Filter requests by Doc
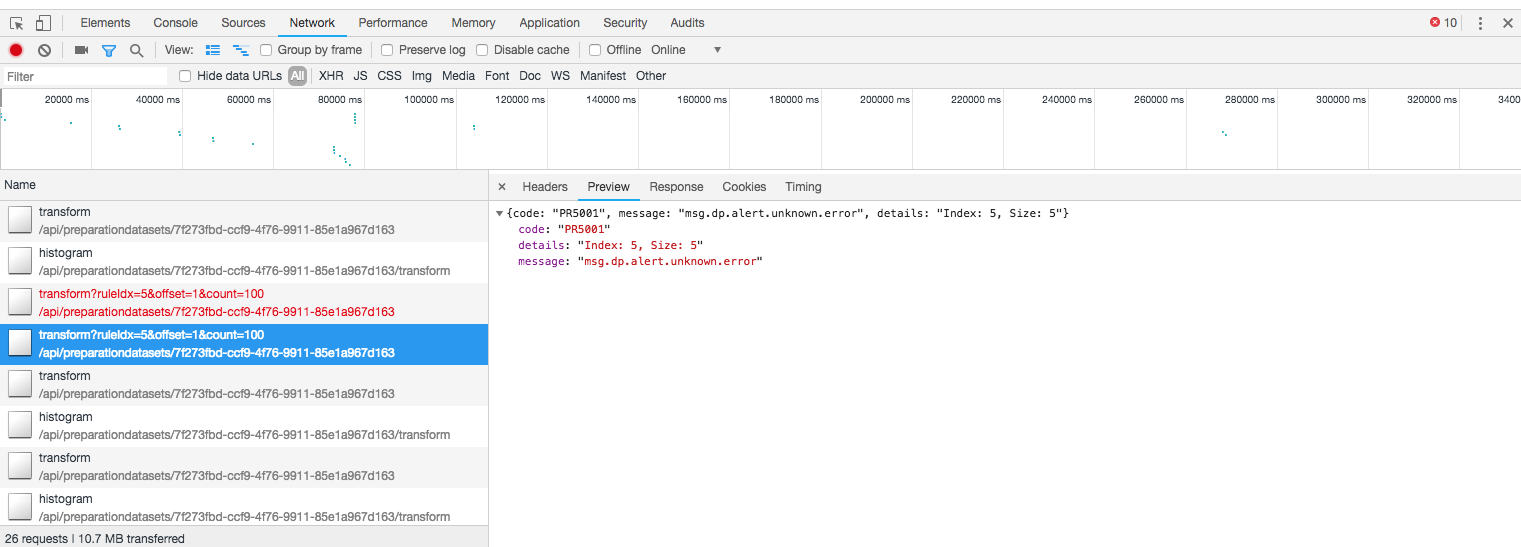 (530, 76)
